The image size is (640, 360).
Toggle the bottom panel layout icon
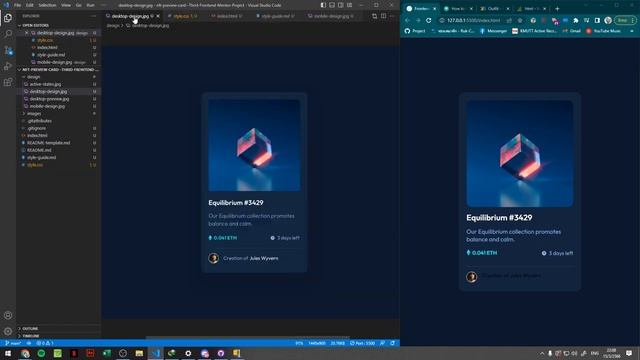[332, 5]
